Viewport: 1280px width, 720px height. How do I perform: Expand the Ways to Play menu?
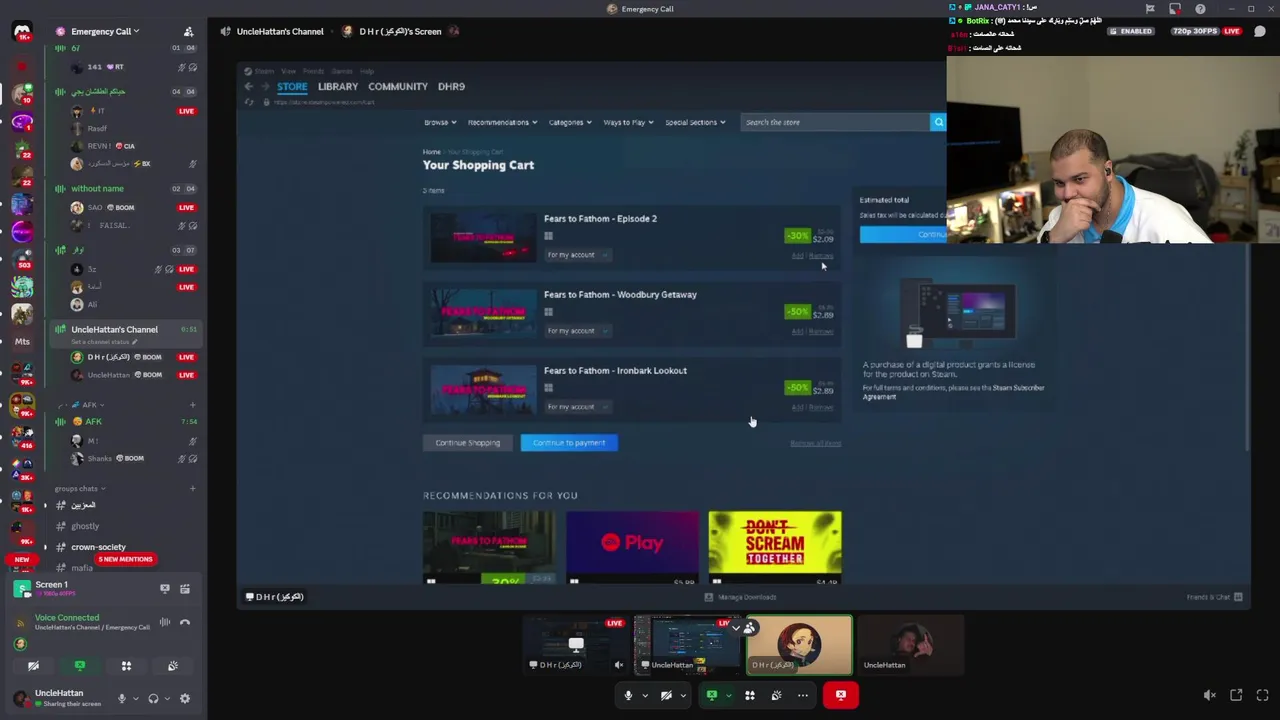628,122
